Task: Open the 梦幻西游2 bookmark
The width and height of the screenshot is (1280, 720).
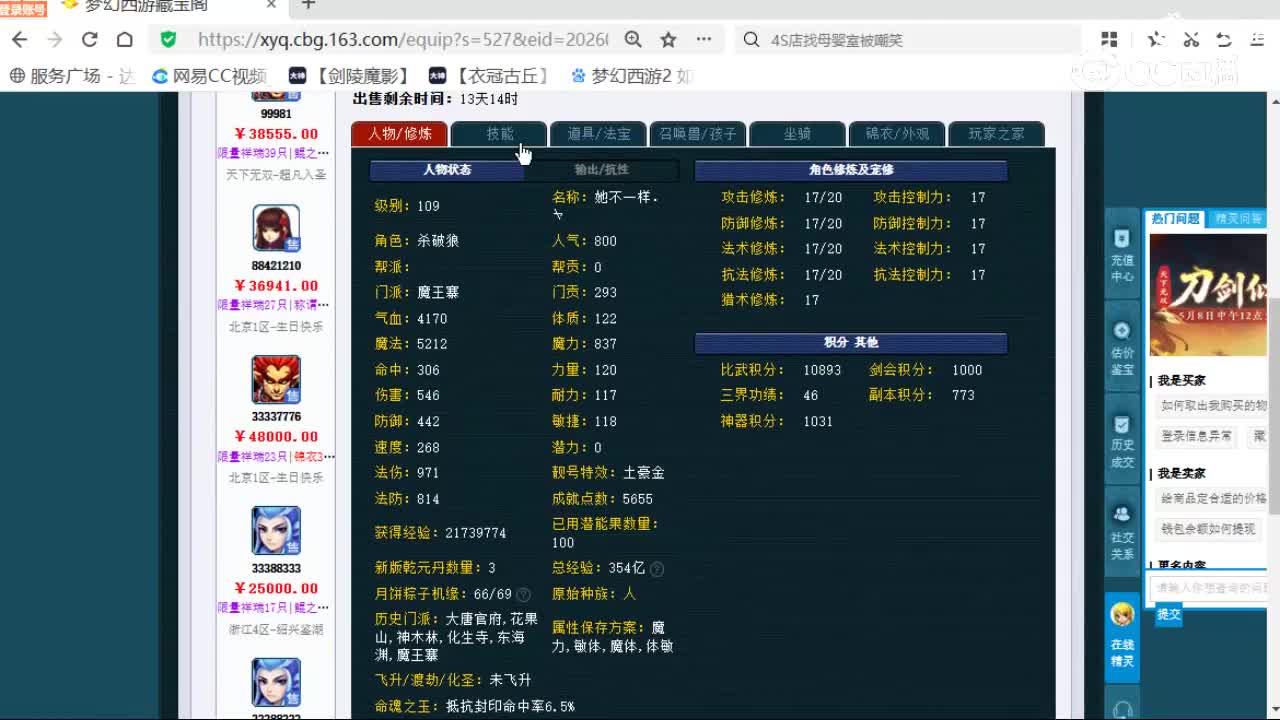Action: click(x=632, y=76)
